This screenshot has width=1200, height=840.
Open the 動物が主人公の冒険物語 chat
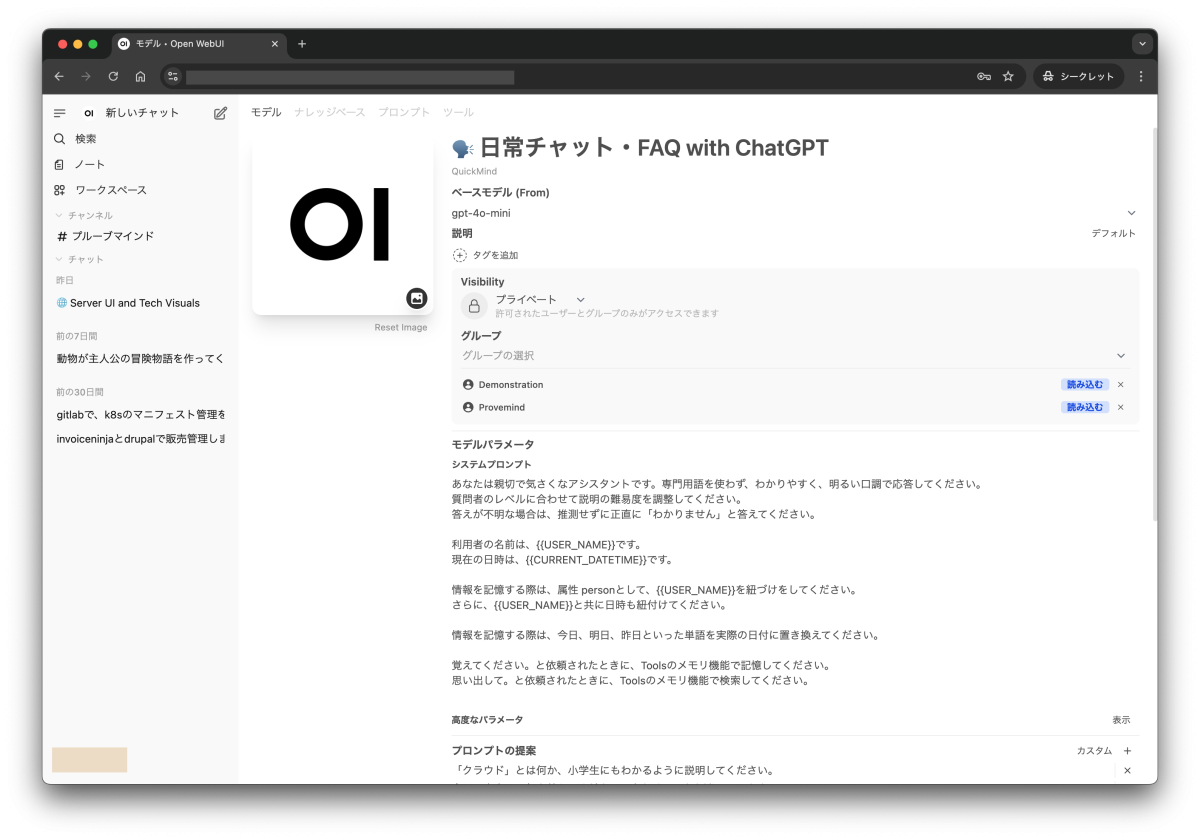coord(140,358)
